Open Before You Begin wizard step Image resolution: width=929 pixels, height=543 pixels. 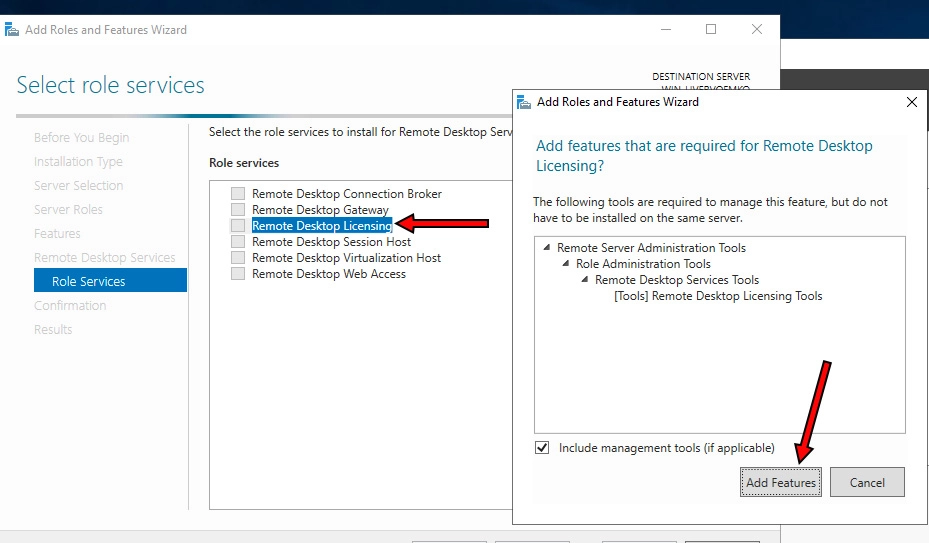tap(81, 138)
